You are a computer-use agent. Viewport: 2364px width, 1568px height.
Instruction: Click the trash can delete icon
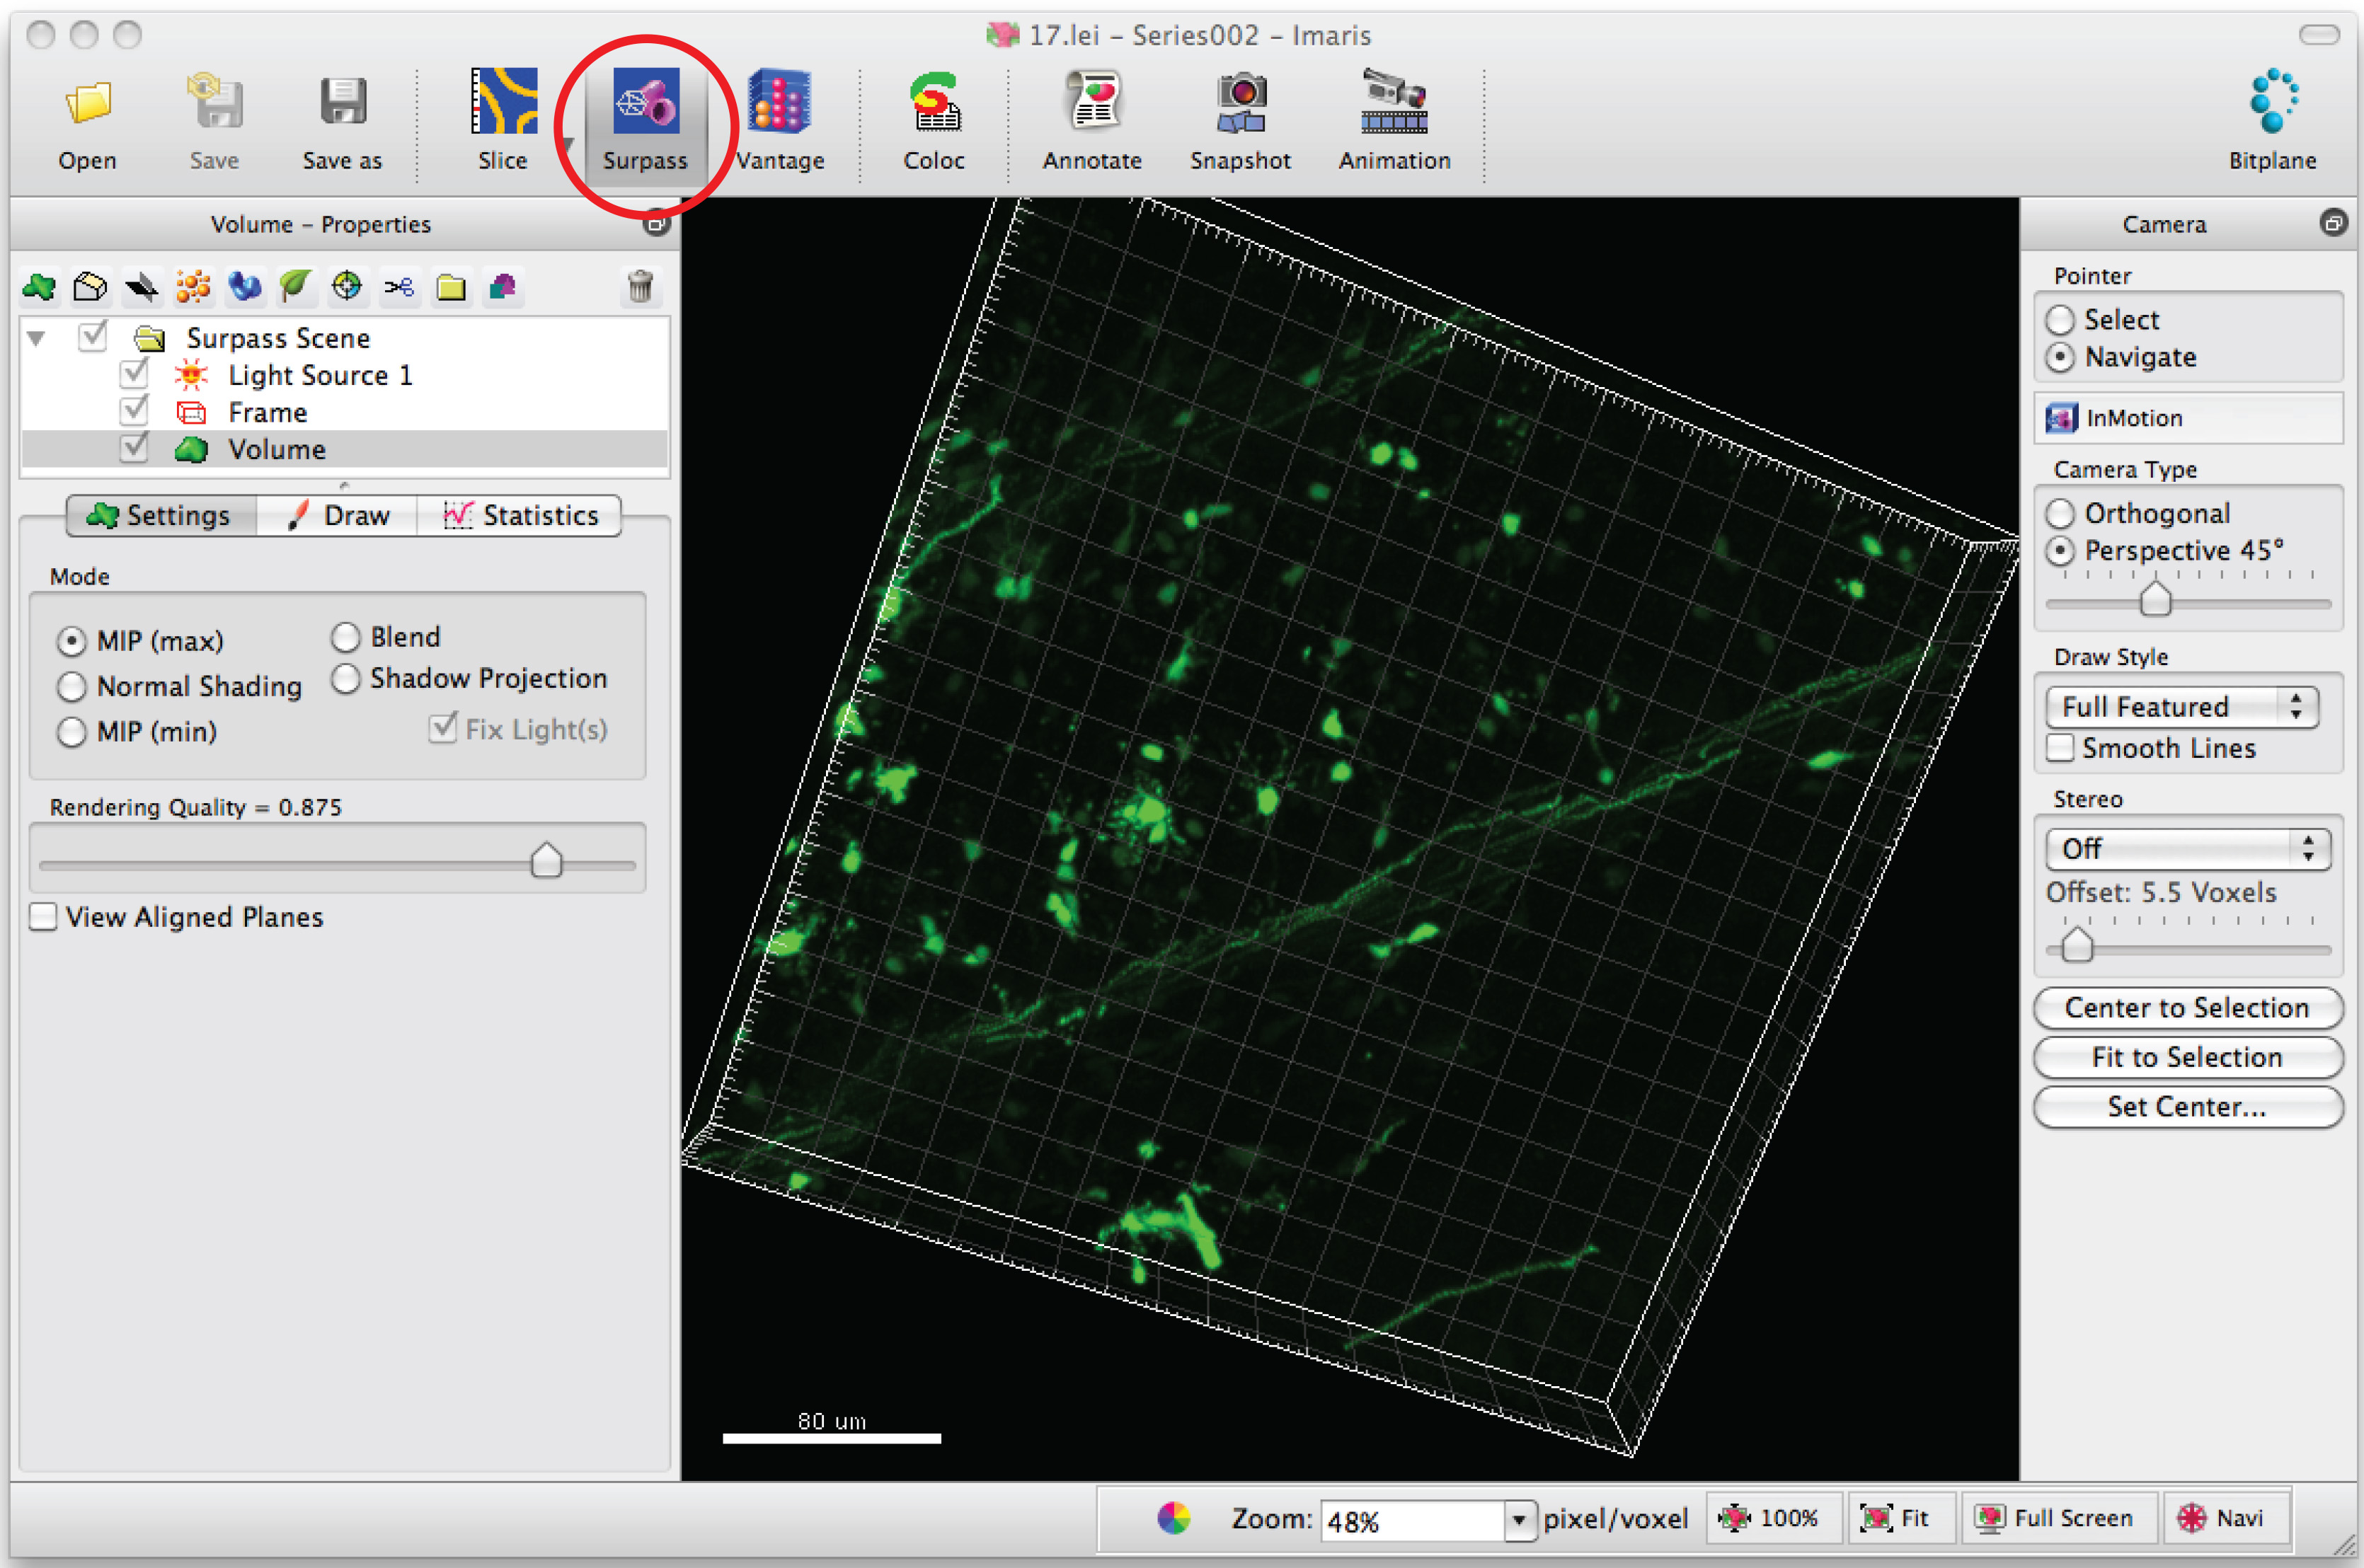coord(640,288)
